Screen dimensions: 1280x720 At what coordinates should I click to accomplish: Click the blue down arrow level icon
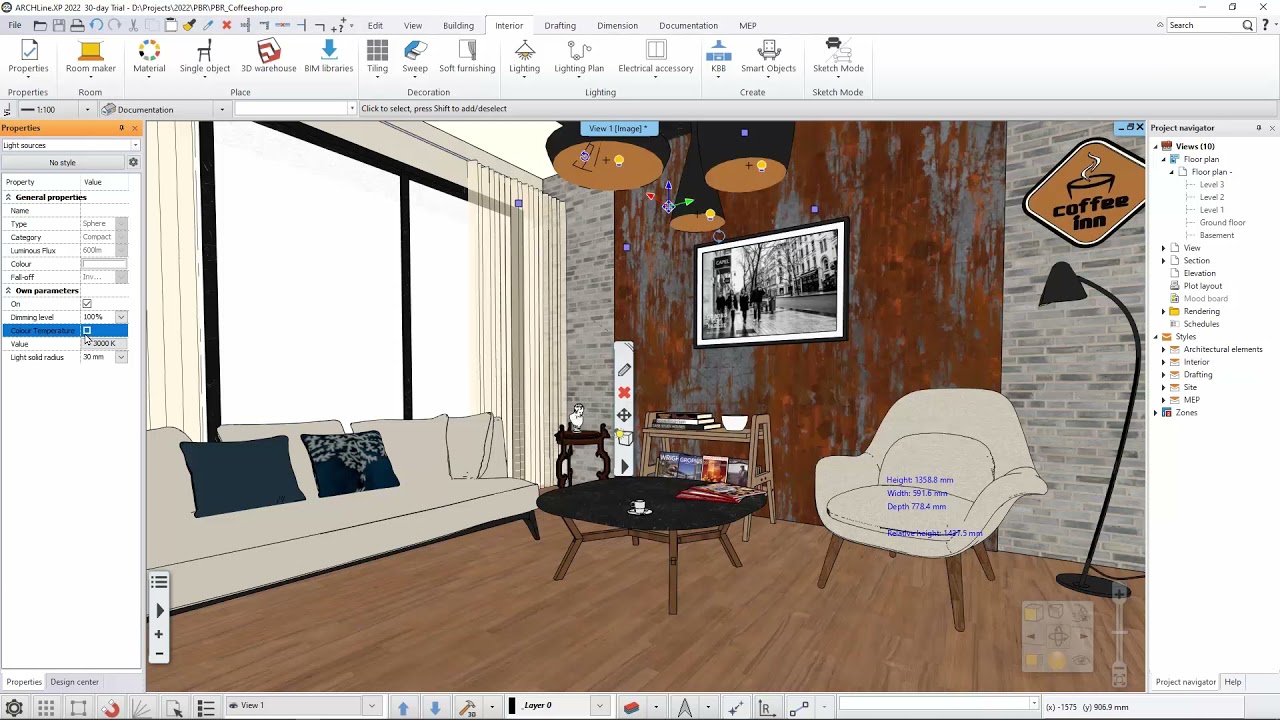(435, 708)
